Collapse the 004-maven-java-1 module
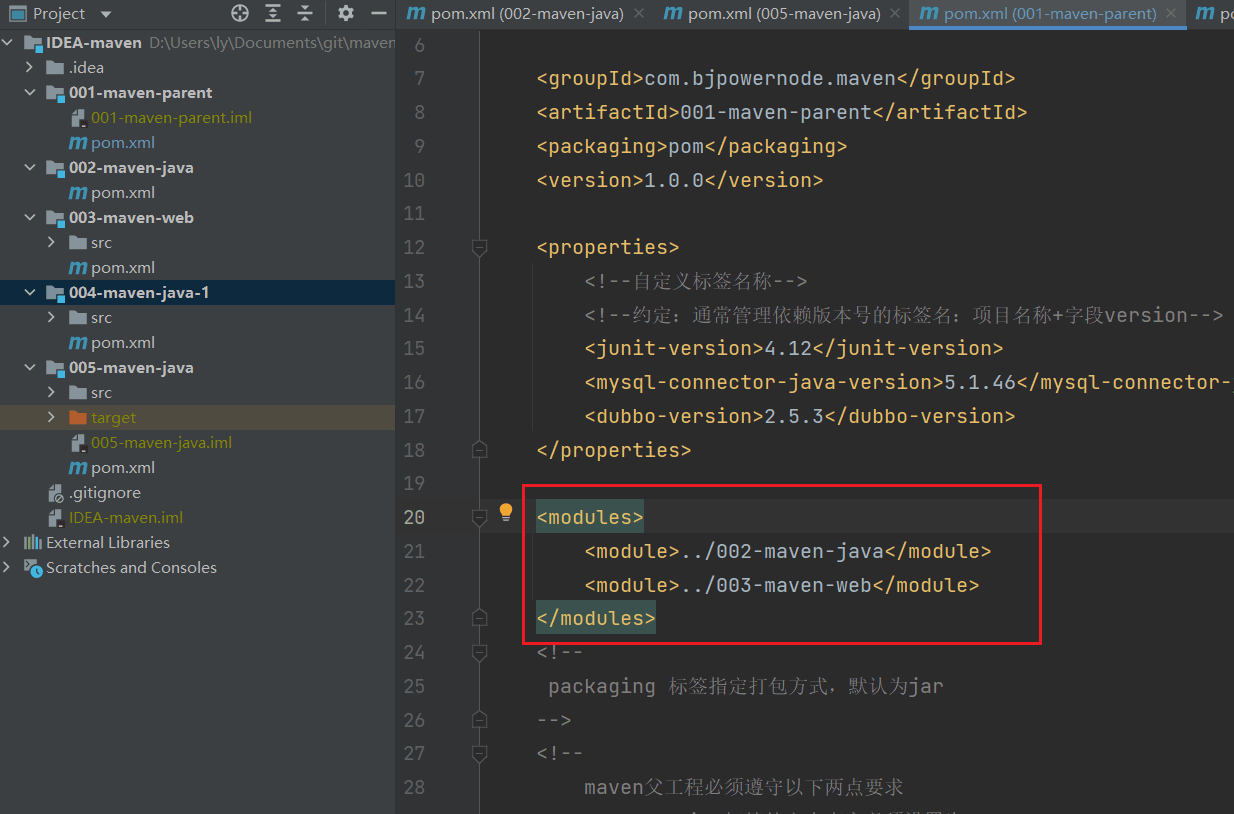Image resolution: width=1234 pixels, height=814 pixels. (x=30, y=293)
